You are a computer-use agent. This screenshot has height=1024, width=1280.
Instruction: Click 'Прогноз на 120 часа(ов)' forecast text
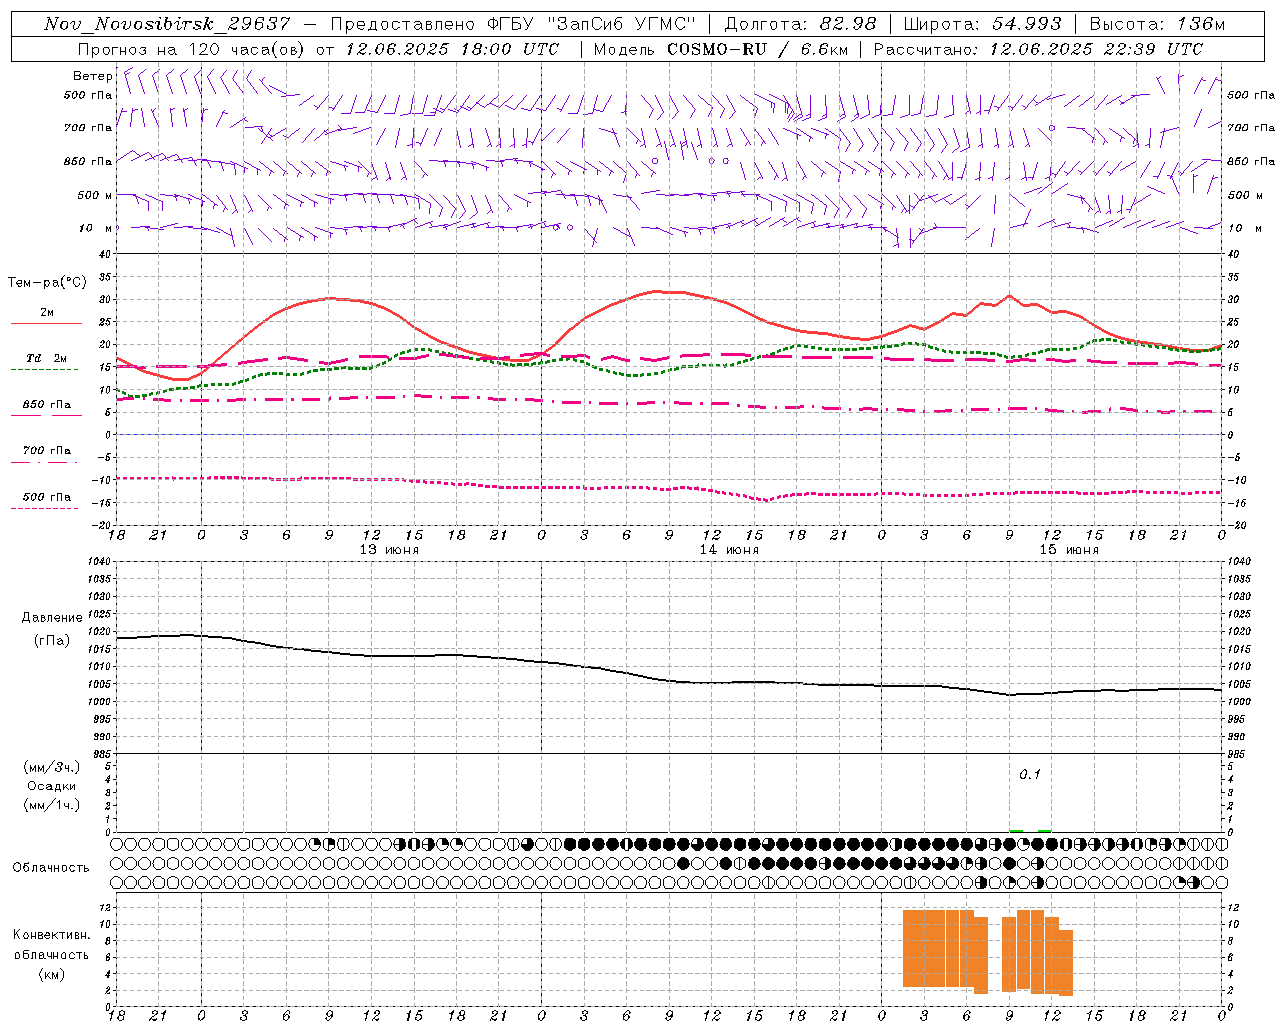click(192, 49)
